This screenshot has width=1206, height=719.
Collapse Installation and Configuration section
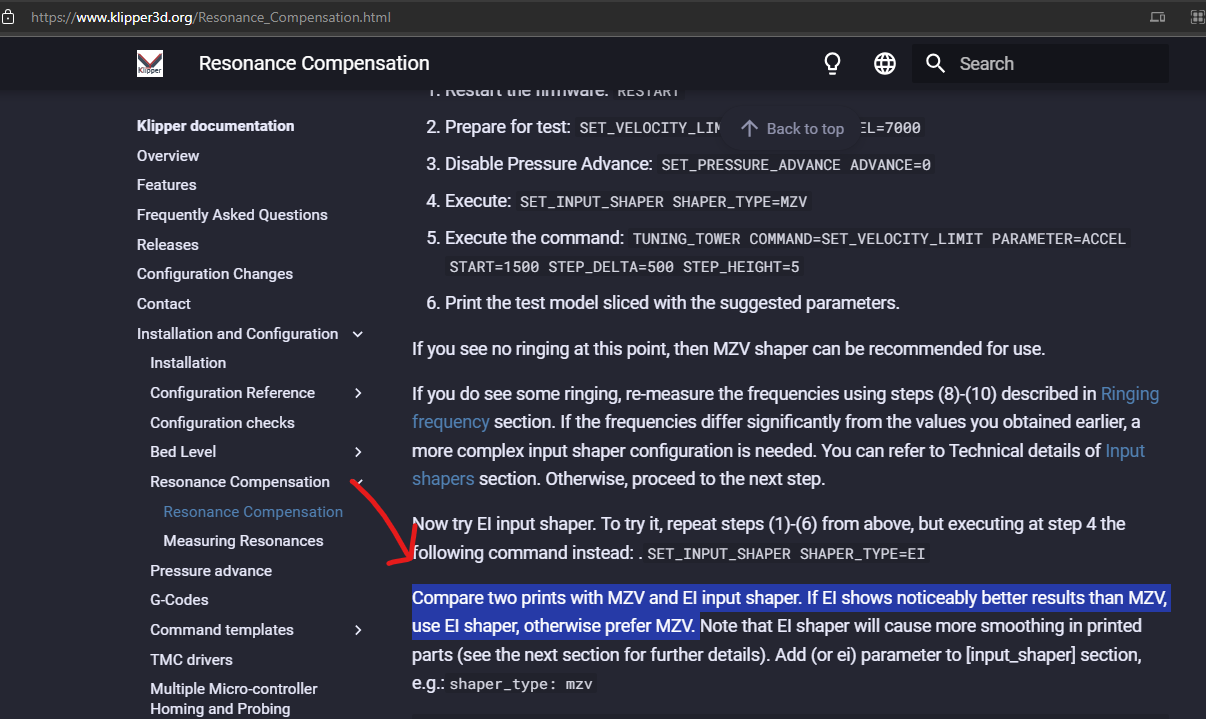click(x=358, y=334)
